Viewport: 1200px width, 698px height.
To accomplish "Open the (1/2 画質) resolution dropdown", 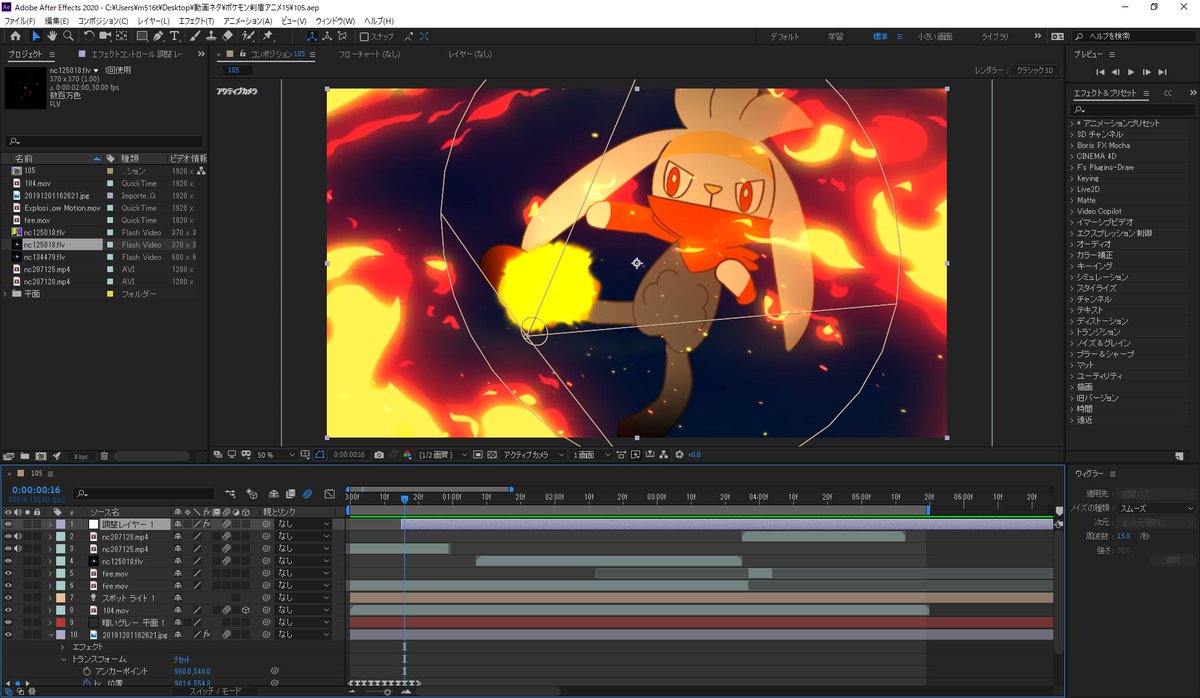I will click(x=442, y=454).
